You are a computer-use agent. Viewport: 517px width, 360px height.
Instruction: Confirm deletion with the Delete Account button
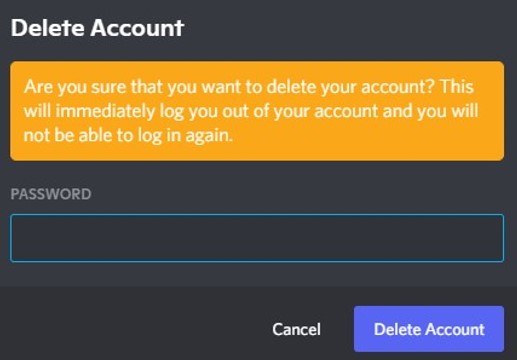pos(429,329)
